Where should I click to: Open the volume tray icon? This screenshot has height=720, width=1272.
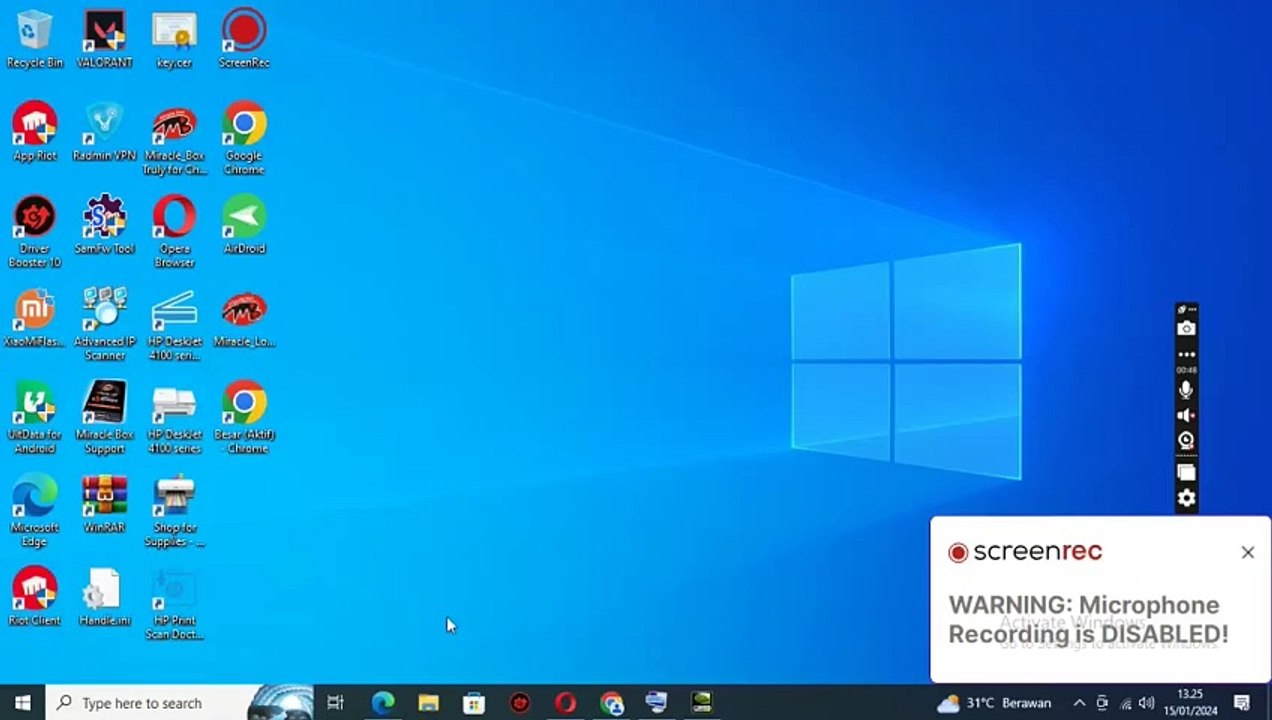1147,703
